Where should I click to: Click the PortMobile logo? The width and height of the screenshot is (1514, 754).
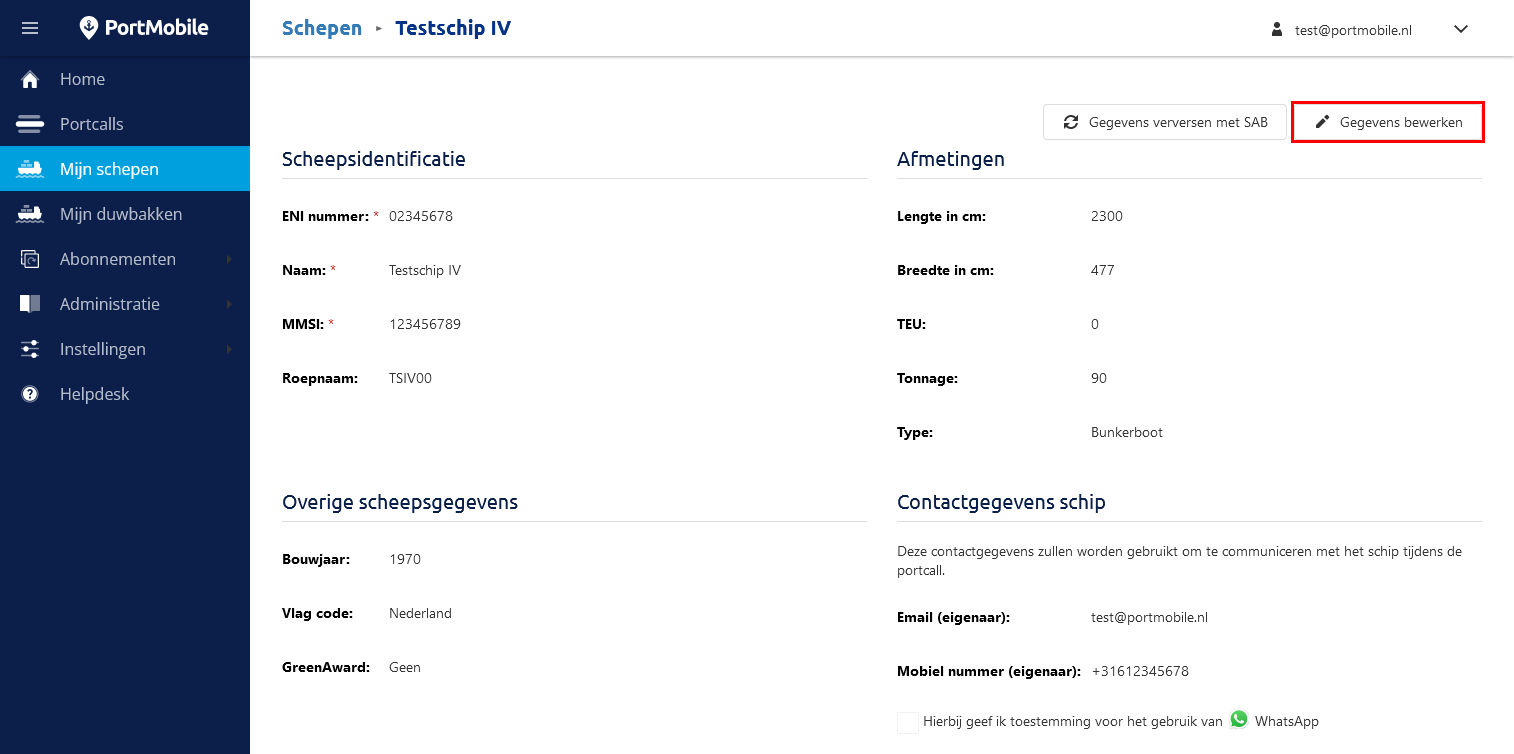[144, 28]
